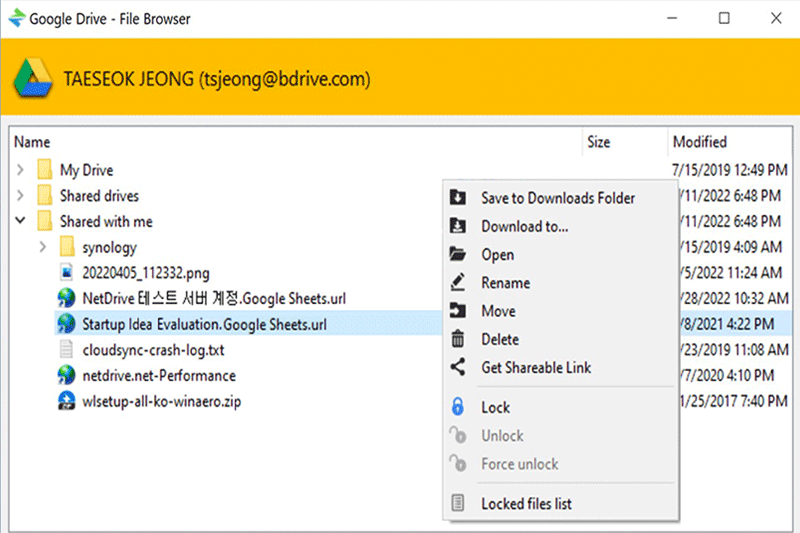Select the 20220405_112332.png file
This screenshot has height=533, width=800.
click(x=146, y=272)
